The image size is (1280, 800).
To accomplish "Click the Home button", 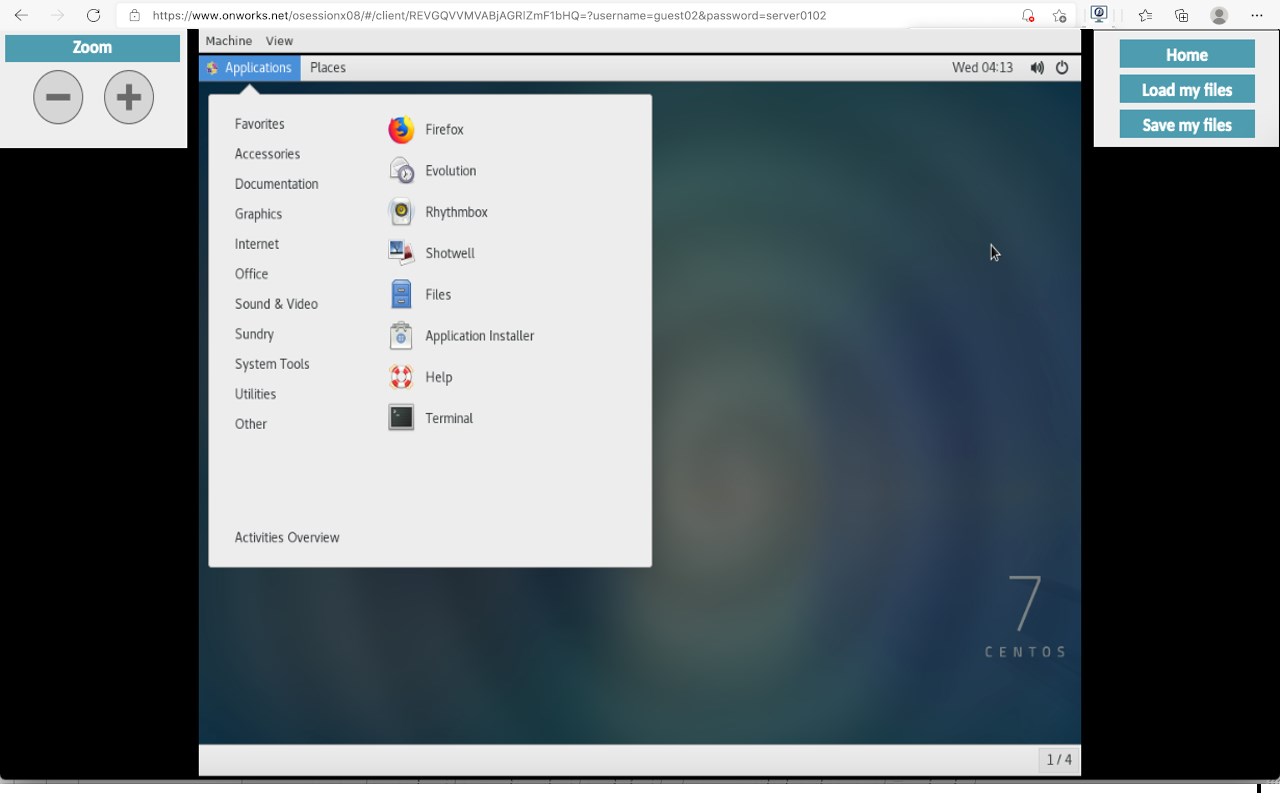I will coord(1187,54).
